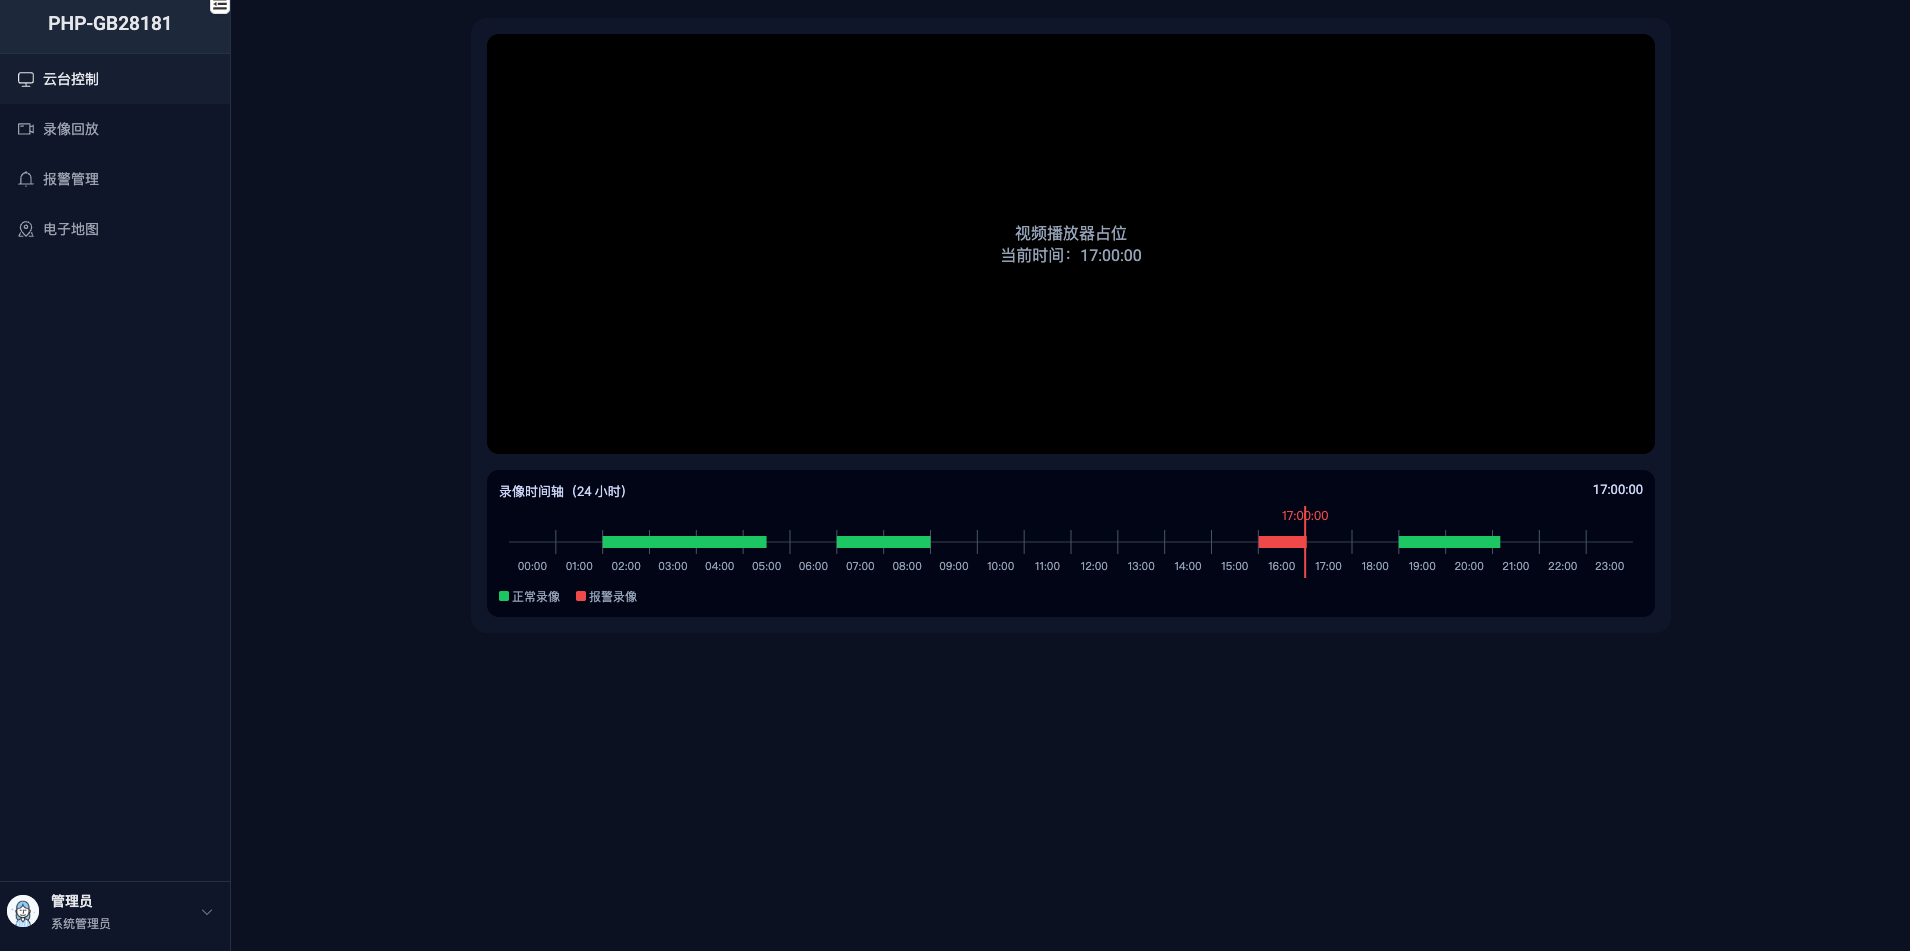Open 录像回放 from the sidebar menu

tap(70, 128)
